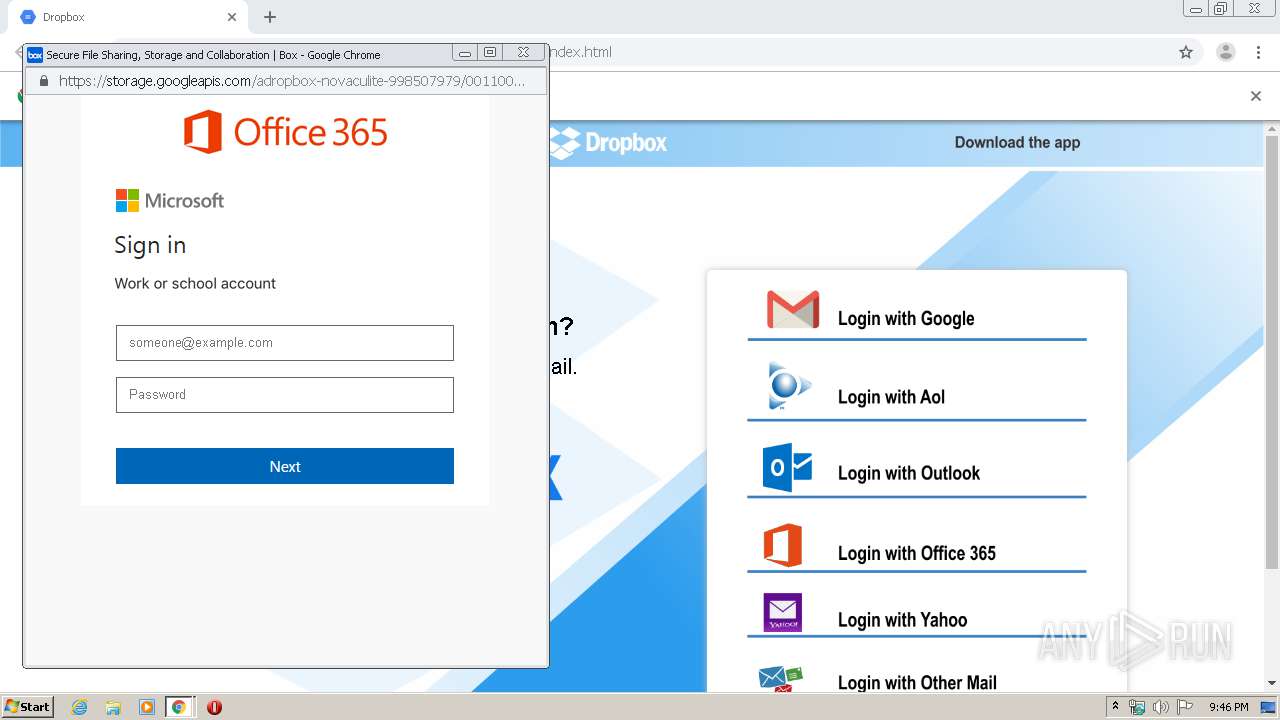This screenshot has height=720, width=1280.
Task: Click the Gmail icon beside Login with Google
Action: (793, 310)
